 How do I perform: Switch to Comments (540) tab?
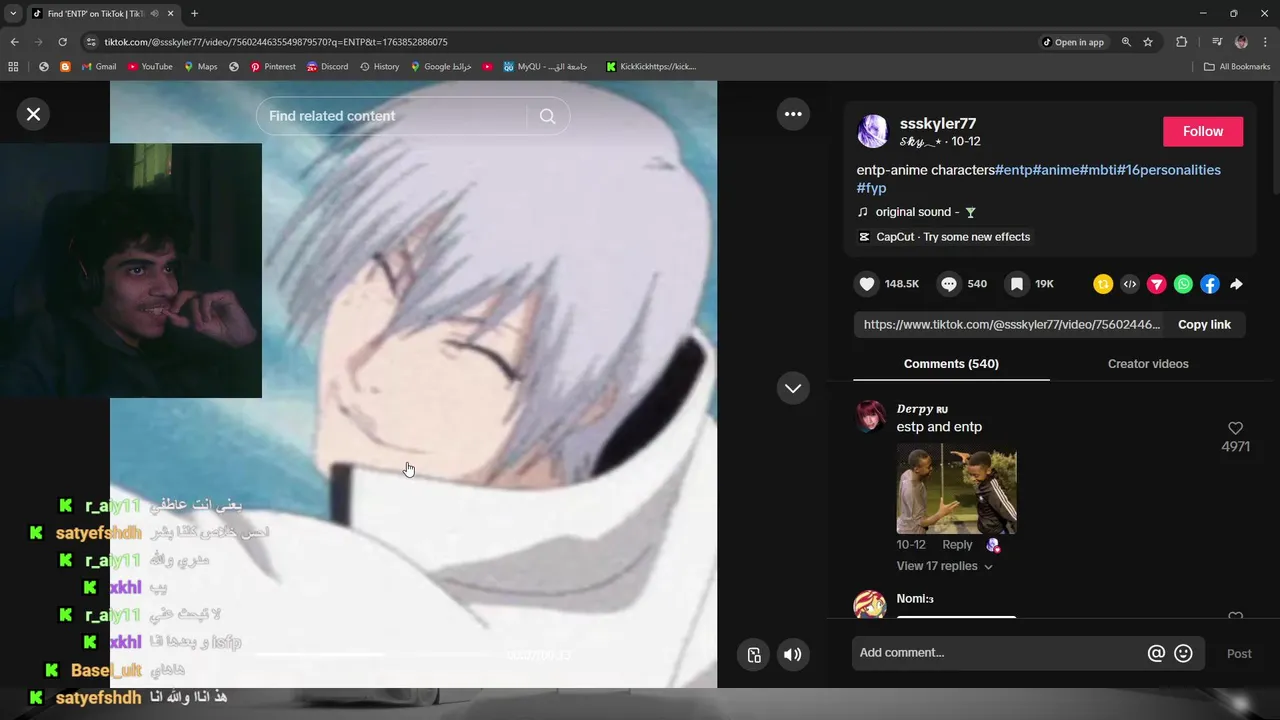click(951, 364)
